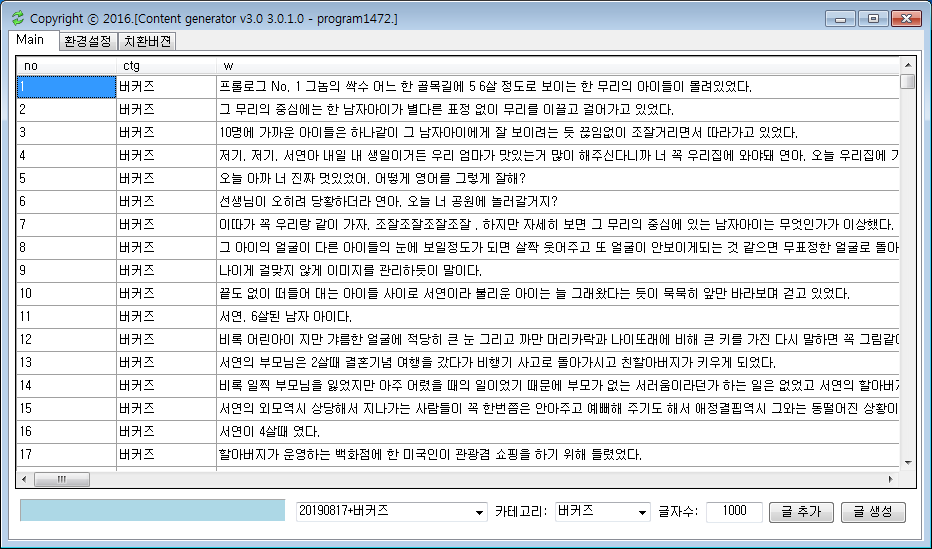Select the Main tab

[x=30, y=40]
